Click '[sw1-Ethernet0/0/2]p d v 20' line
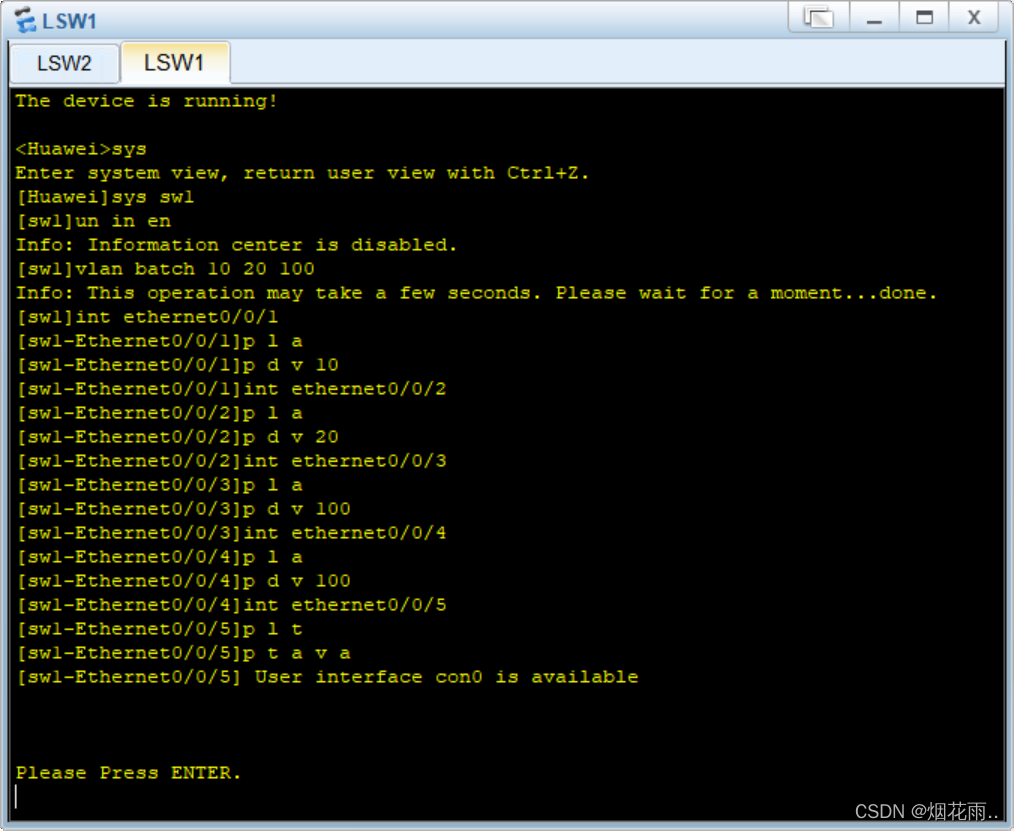1014x831 pixels. click(x=177, y=437)
